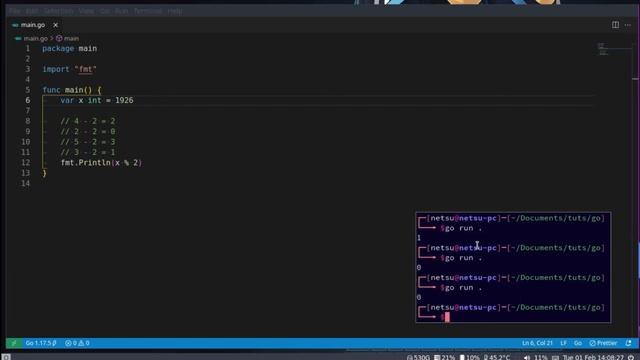Open the View menu

pyautogui.click(x=86, y=11)
